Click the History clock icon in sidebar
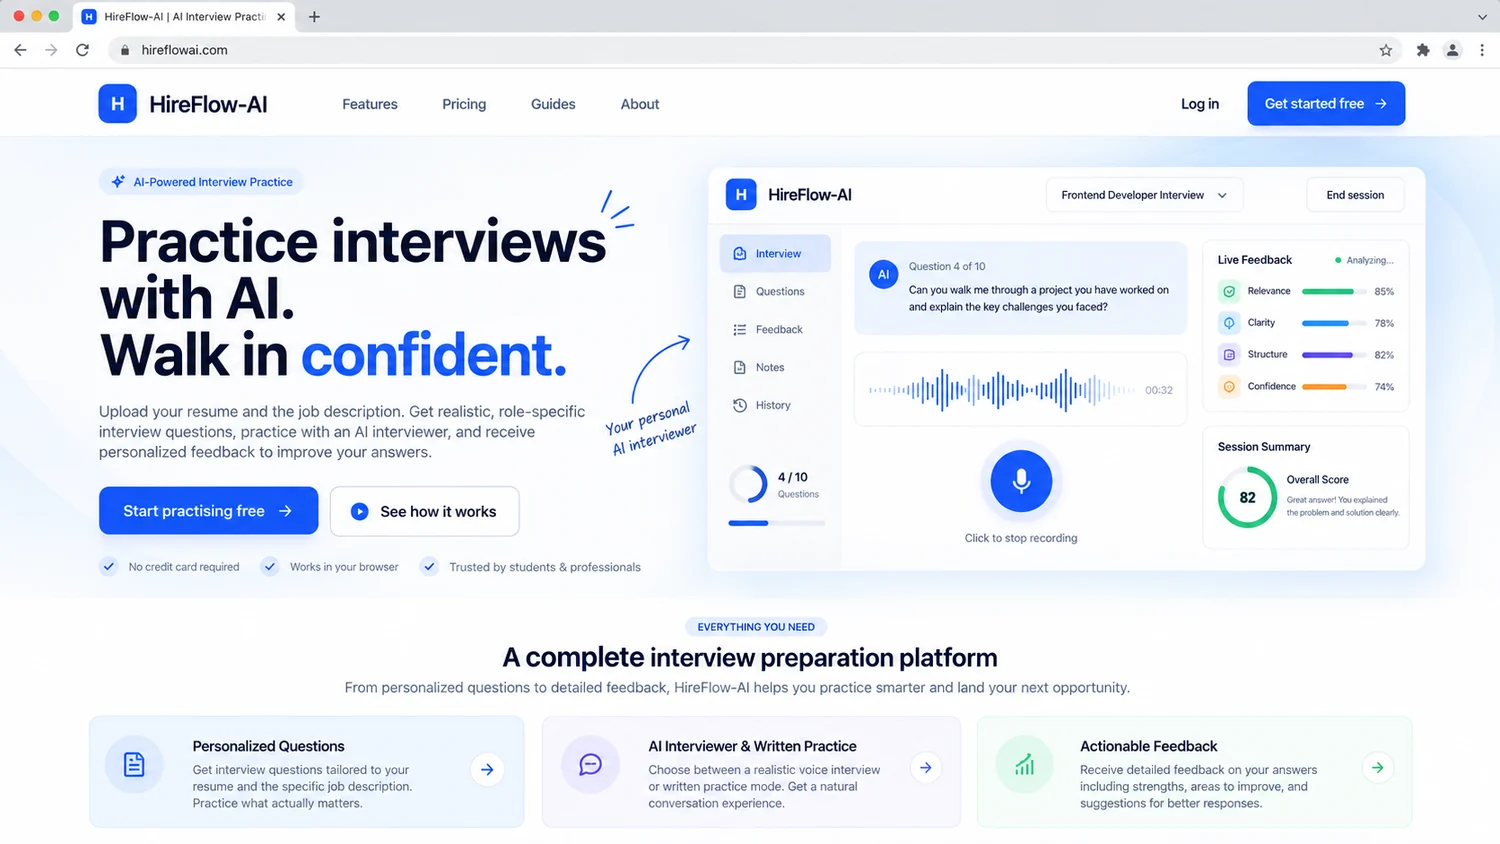Image resolution: width=1500 pixels, height=844 pixels. 740,406
